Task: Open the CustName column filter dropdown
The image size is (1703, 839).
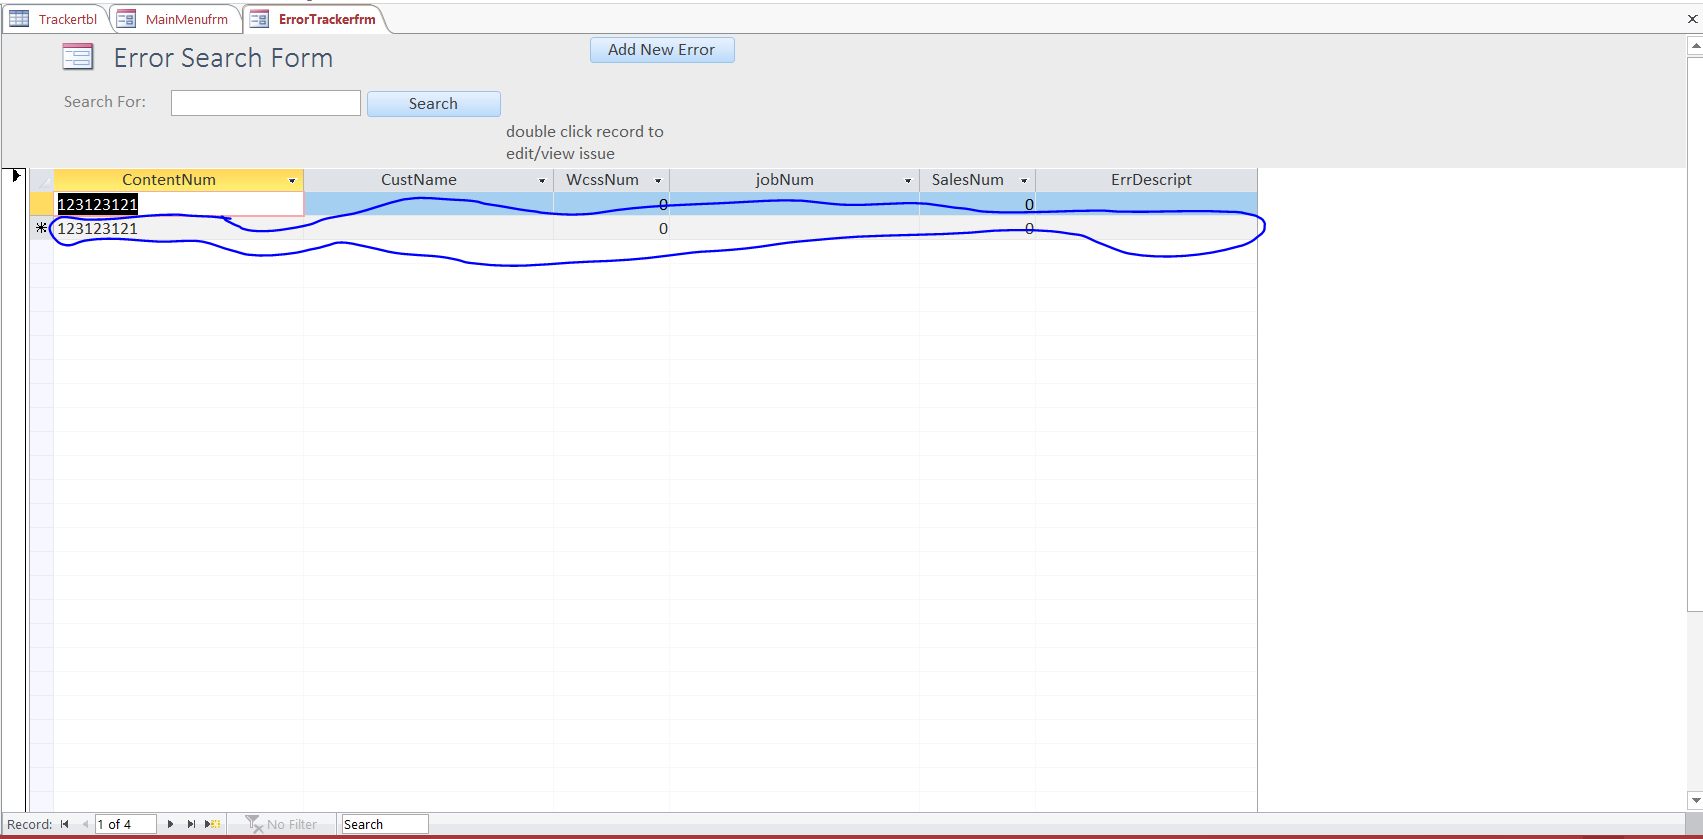Action: pos(542,181)
